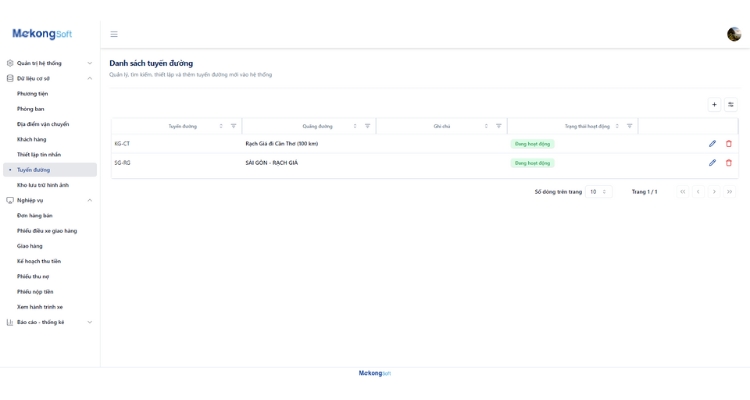Filter the Trạng thái hoạt động column
The height and width of the screenshot is (400, 750).
pyautogui.click(x=629, y=126)
